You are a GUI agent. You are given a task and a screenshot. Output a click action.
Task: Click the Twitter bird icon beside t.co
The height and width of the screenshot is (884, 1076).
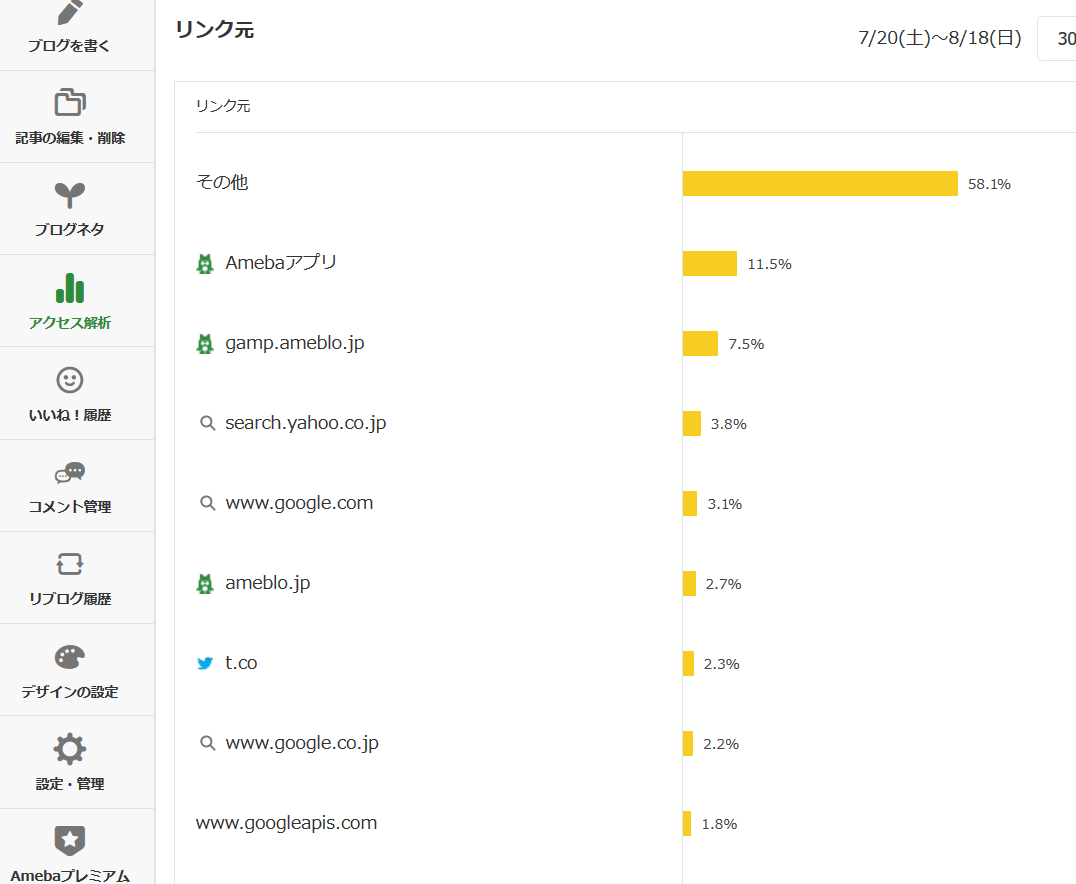(205, 663)
